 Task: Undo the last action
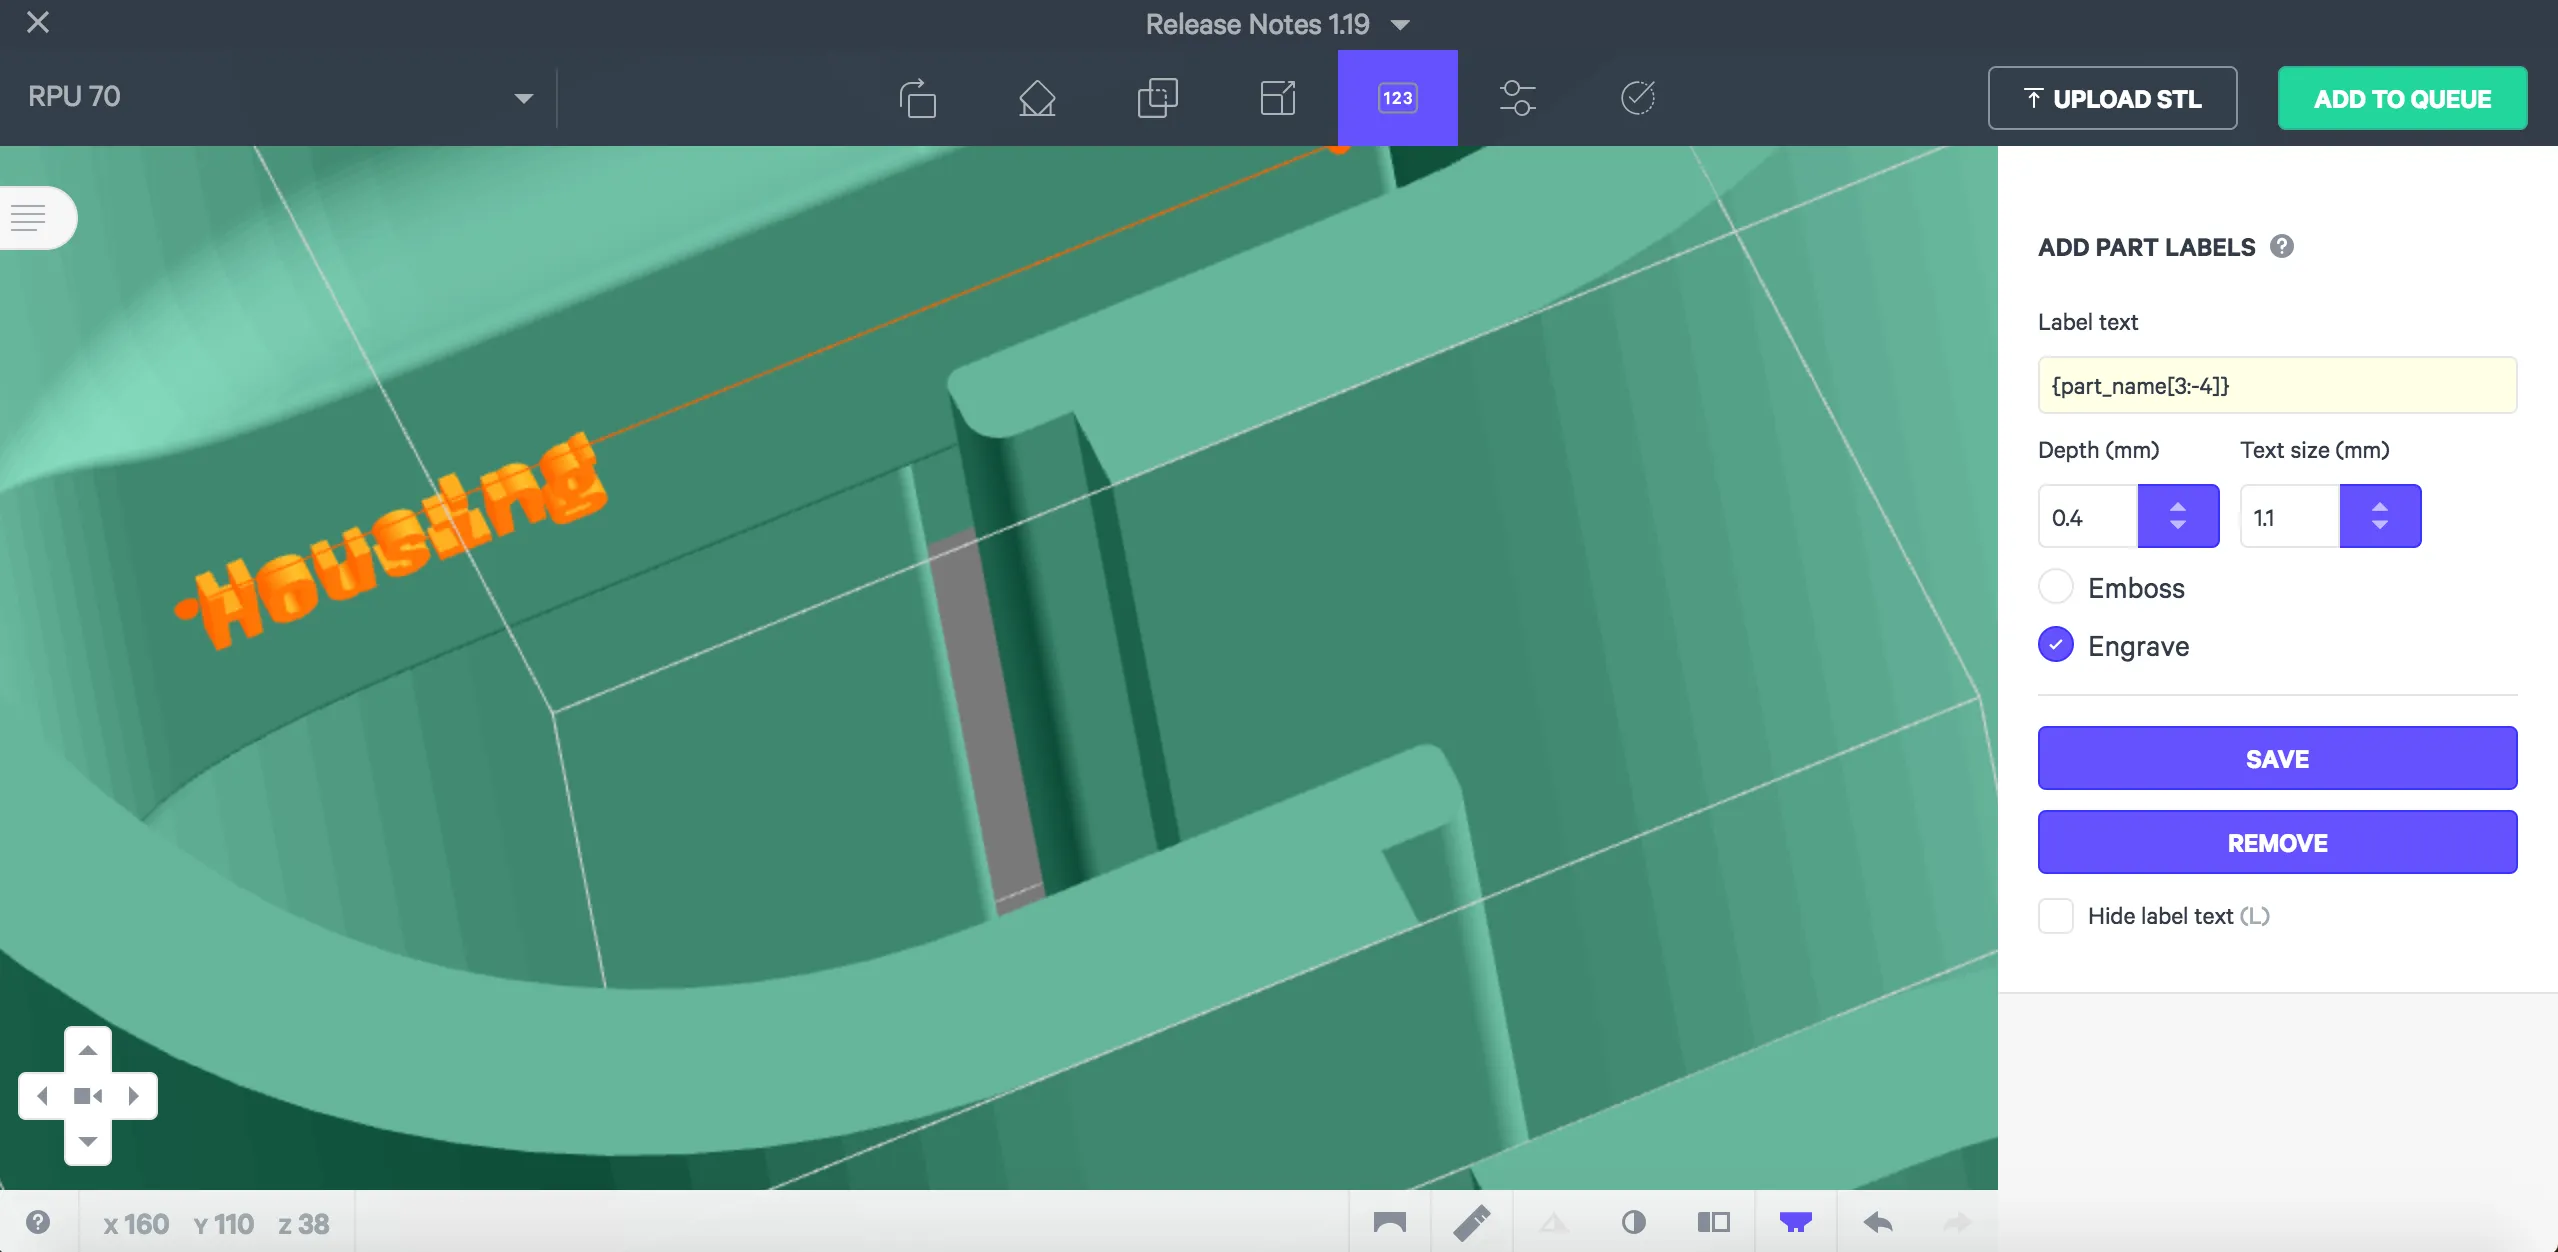(x=1878, y=1222)
